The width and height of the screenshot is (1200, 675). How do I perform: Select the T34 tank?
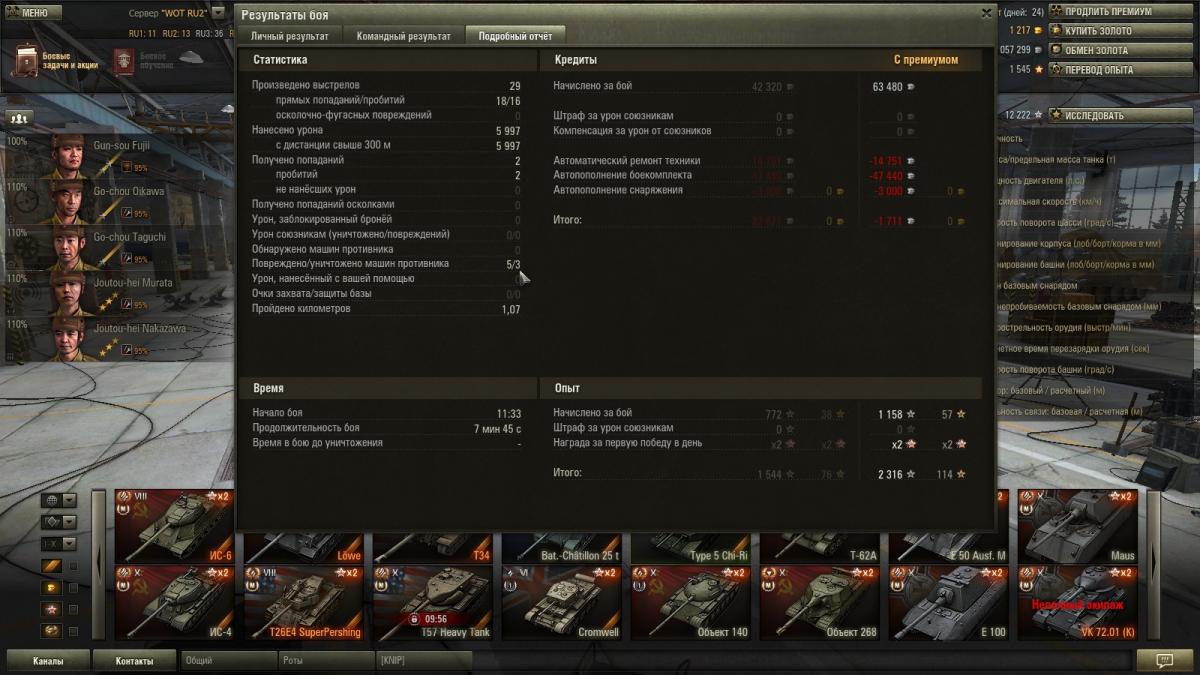click(x=432, y=548)
